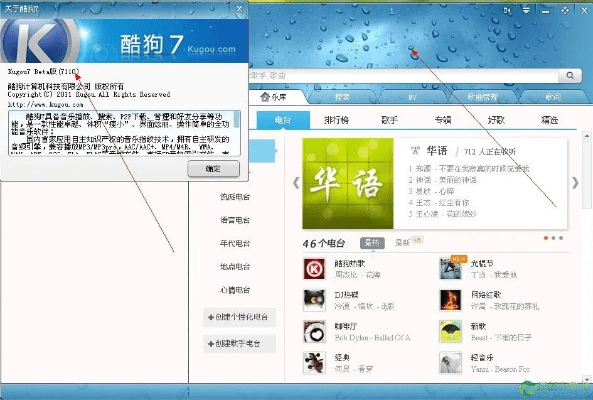
Task: Click the 'Bob Dylan - Ballad Of A' text
Action: [373, 337]
